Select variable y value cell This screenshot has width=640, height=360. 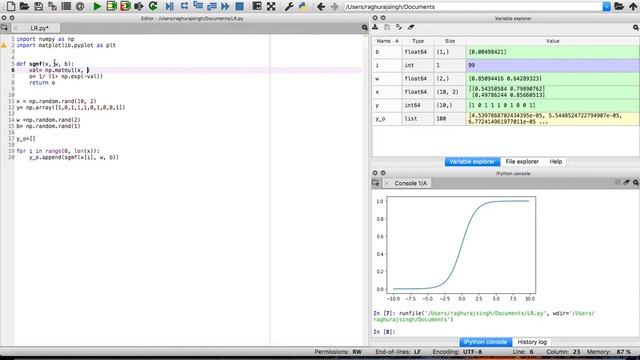553,105
